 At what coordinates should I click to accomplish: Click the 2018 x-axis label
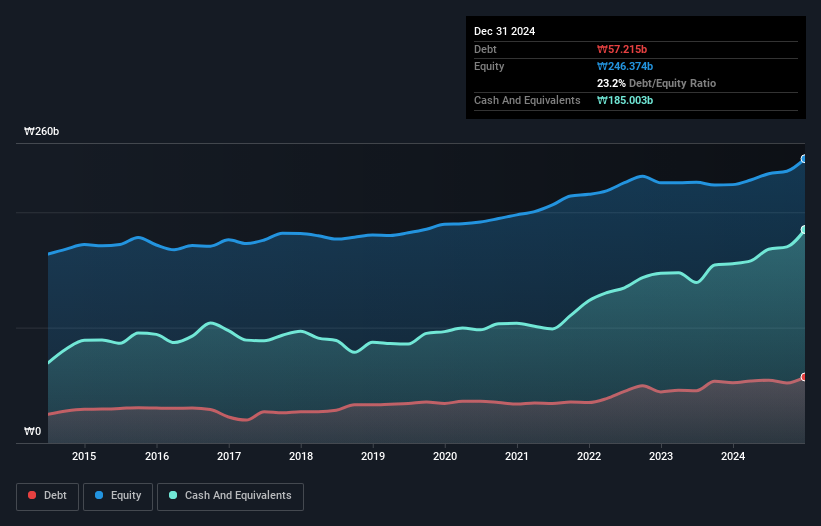[301, 456]
